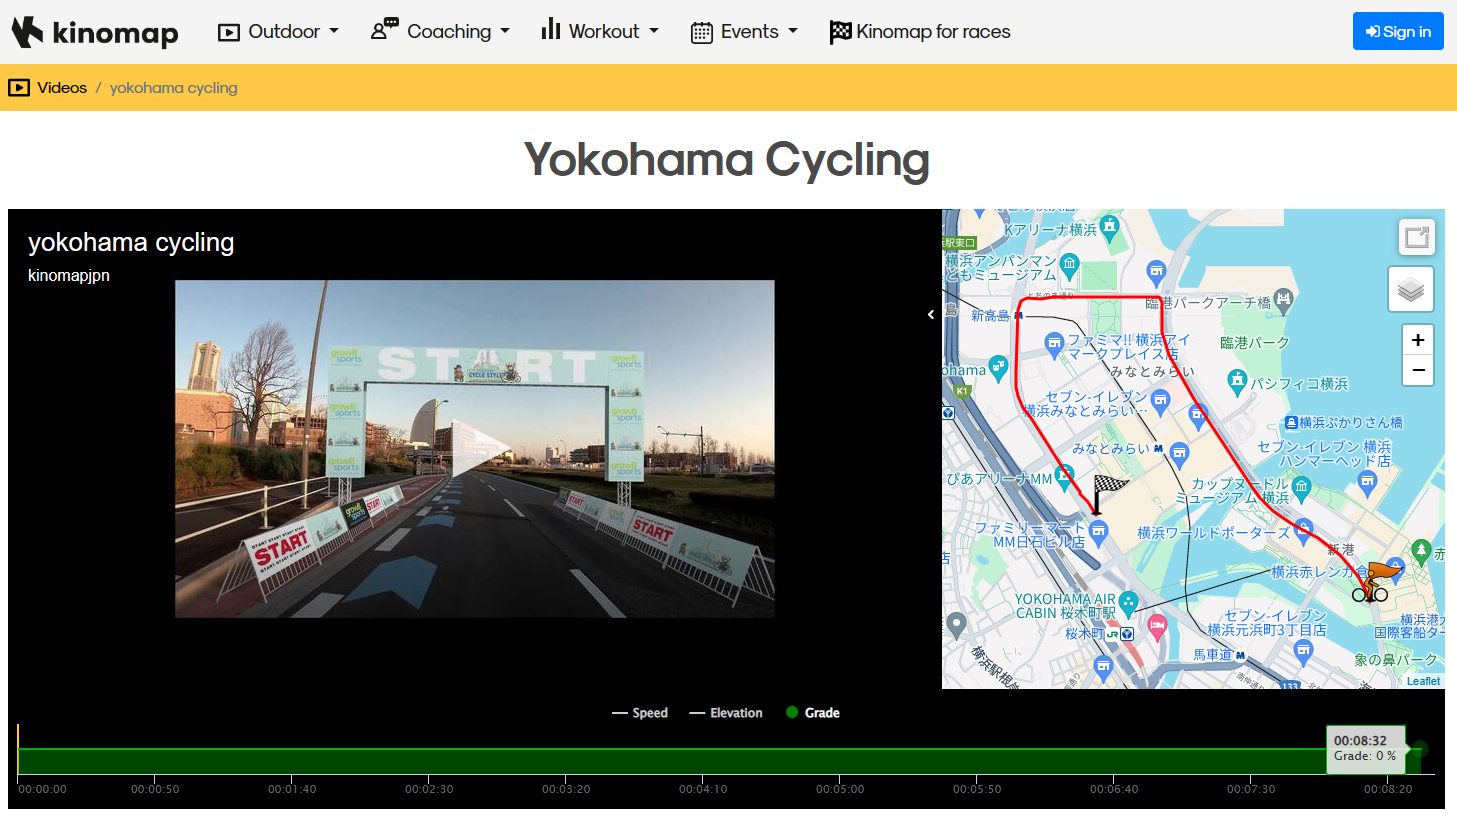
Task: Go back to Videos via breadcrumb
Action: [x=62, y=88]
